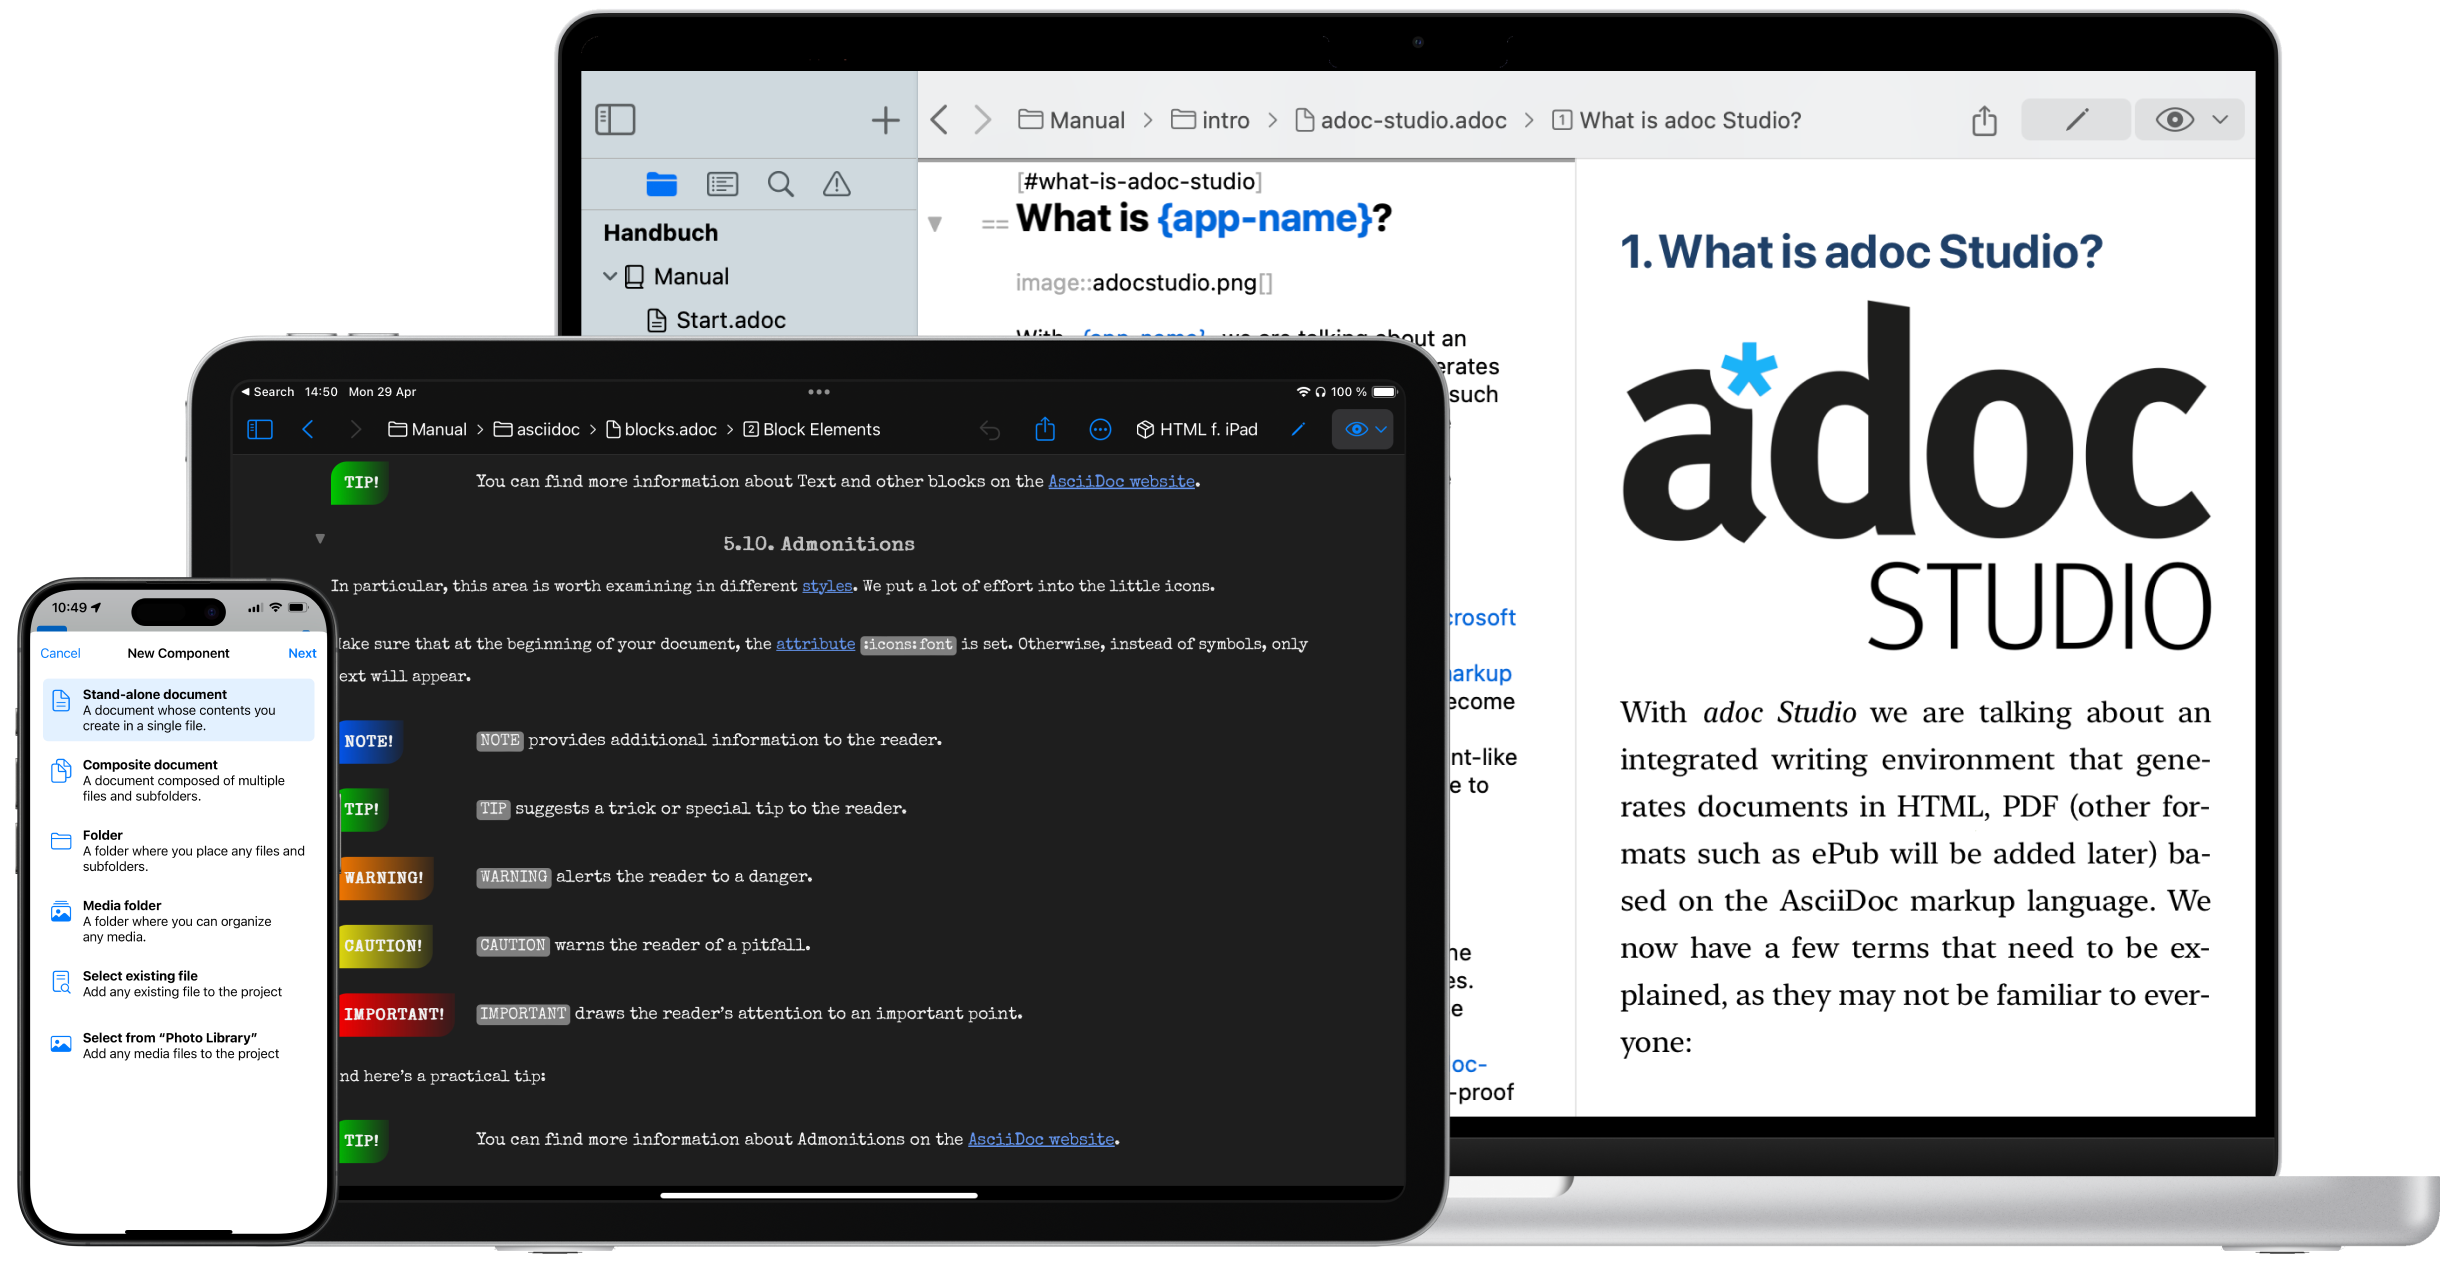
Task: Click the plus button in Mac sidebar
Action: pos(885,121)
